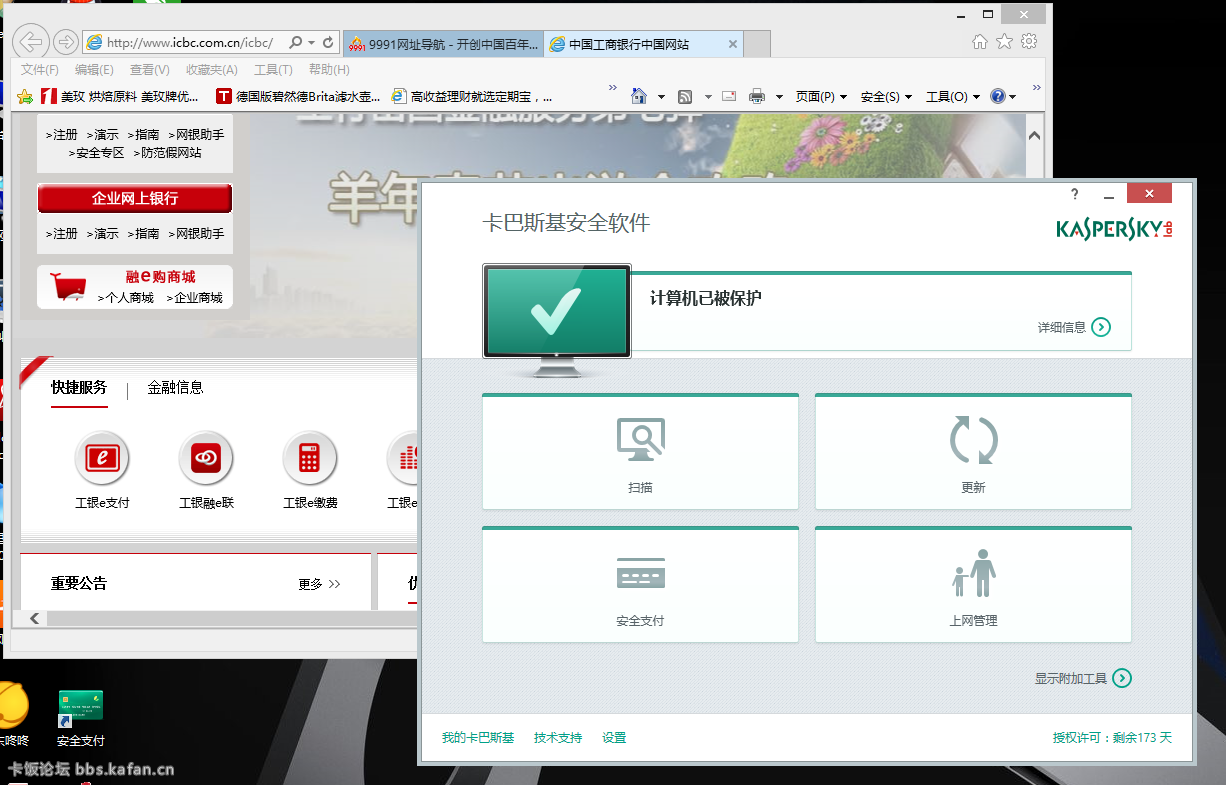1226x785 pixels.
Task: Click the address bar search magnifier
Action: 296,43
